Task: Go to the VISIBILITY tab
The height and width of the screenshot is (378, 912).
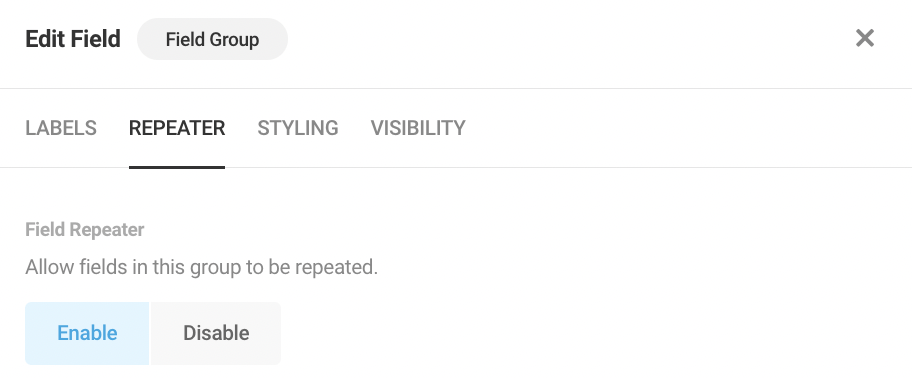Action: [x=418, y=128]
